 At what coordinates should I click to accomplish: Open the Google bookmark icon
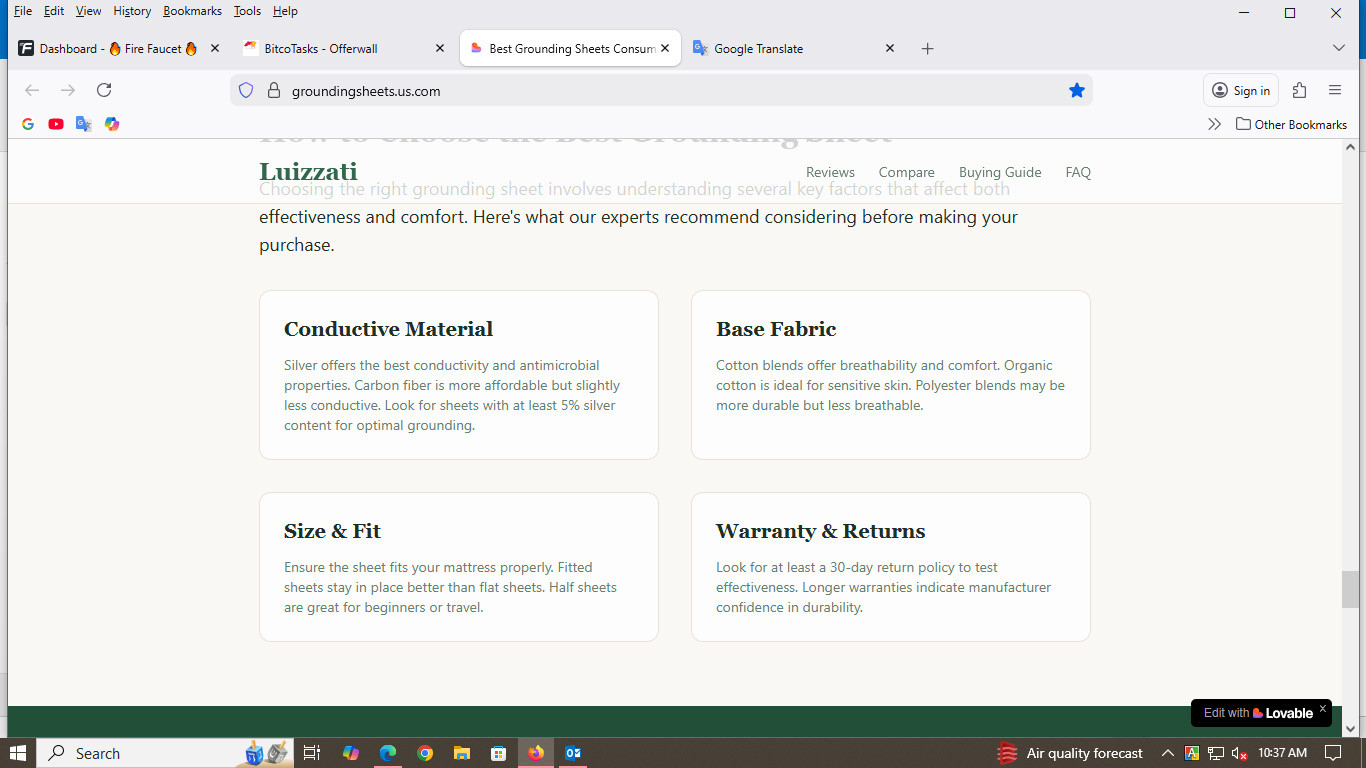pyautogui.click(x=28, y=124)
